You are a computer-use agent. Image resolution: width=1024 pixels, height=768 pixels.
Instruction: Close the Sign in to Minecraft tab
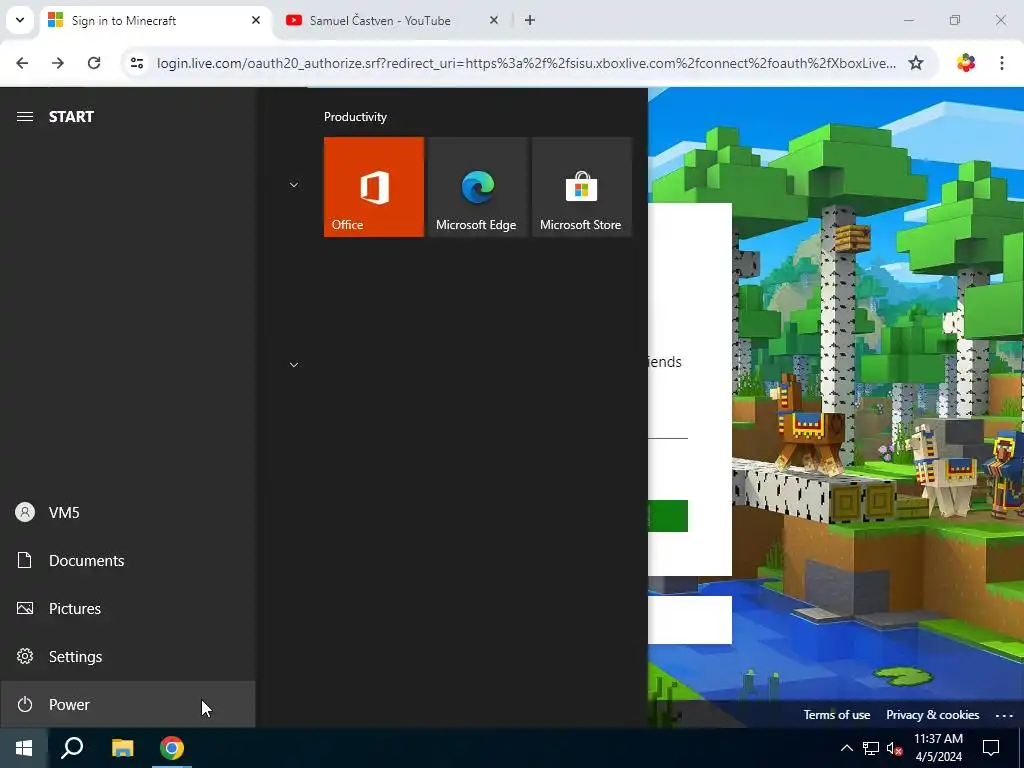(x=256, y=20)
